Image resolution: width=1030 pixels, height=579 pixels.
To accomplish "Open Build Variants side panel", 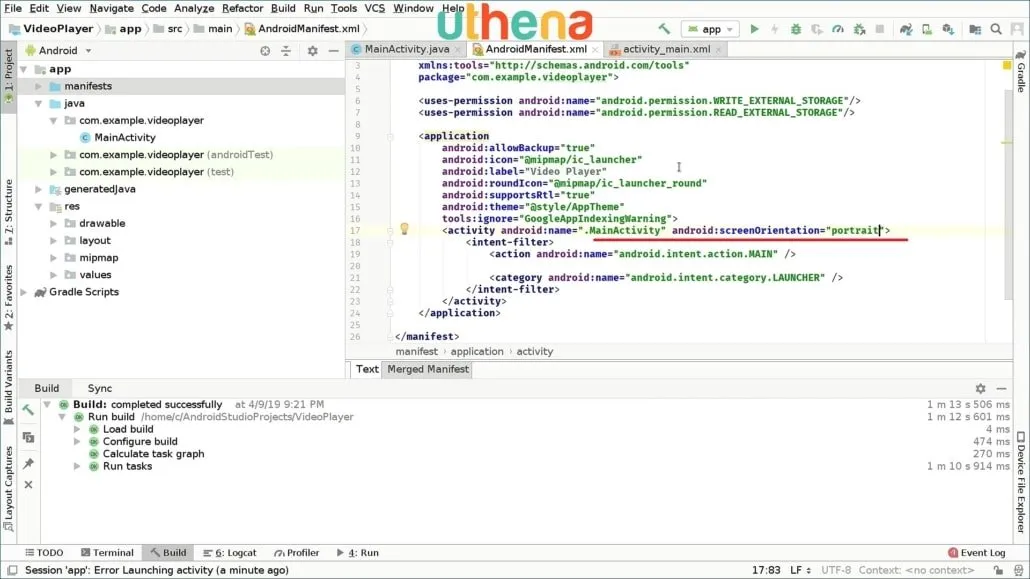I will (x=9, y=388).
